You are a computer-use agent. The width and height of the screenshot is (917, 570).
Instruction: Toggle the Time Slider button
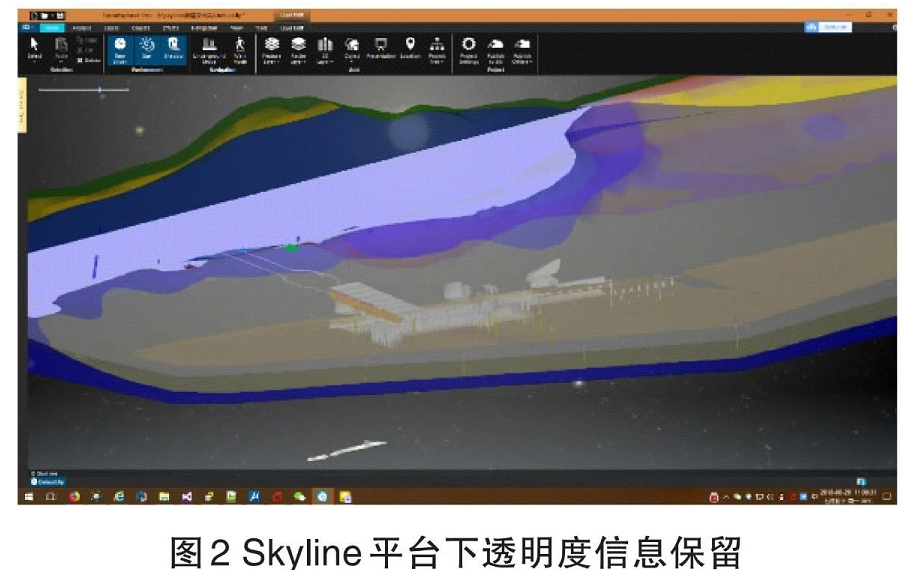[x=120, y=50]
